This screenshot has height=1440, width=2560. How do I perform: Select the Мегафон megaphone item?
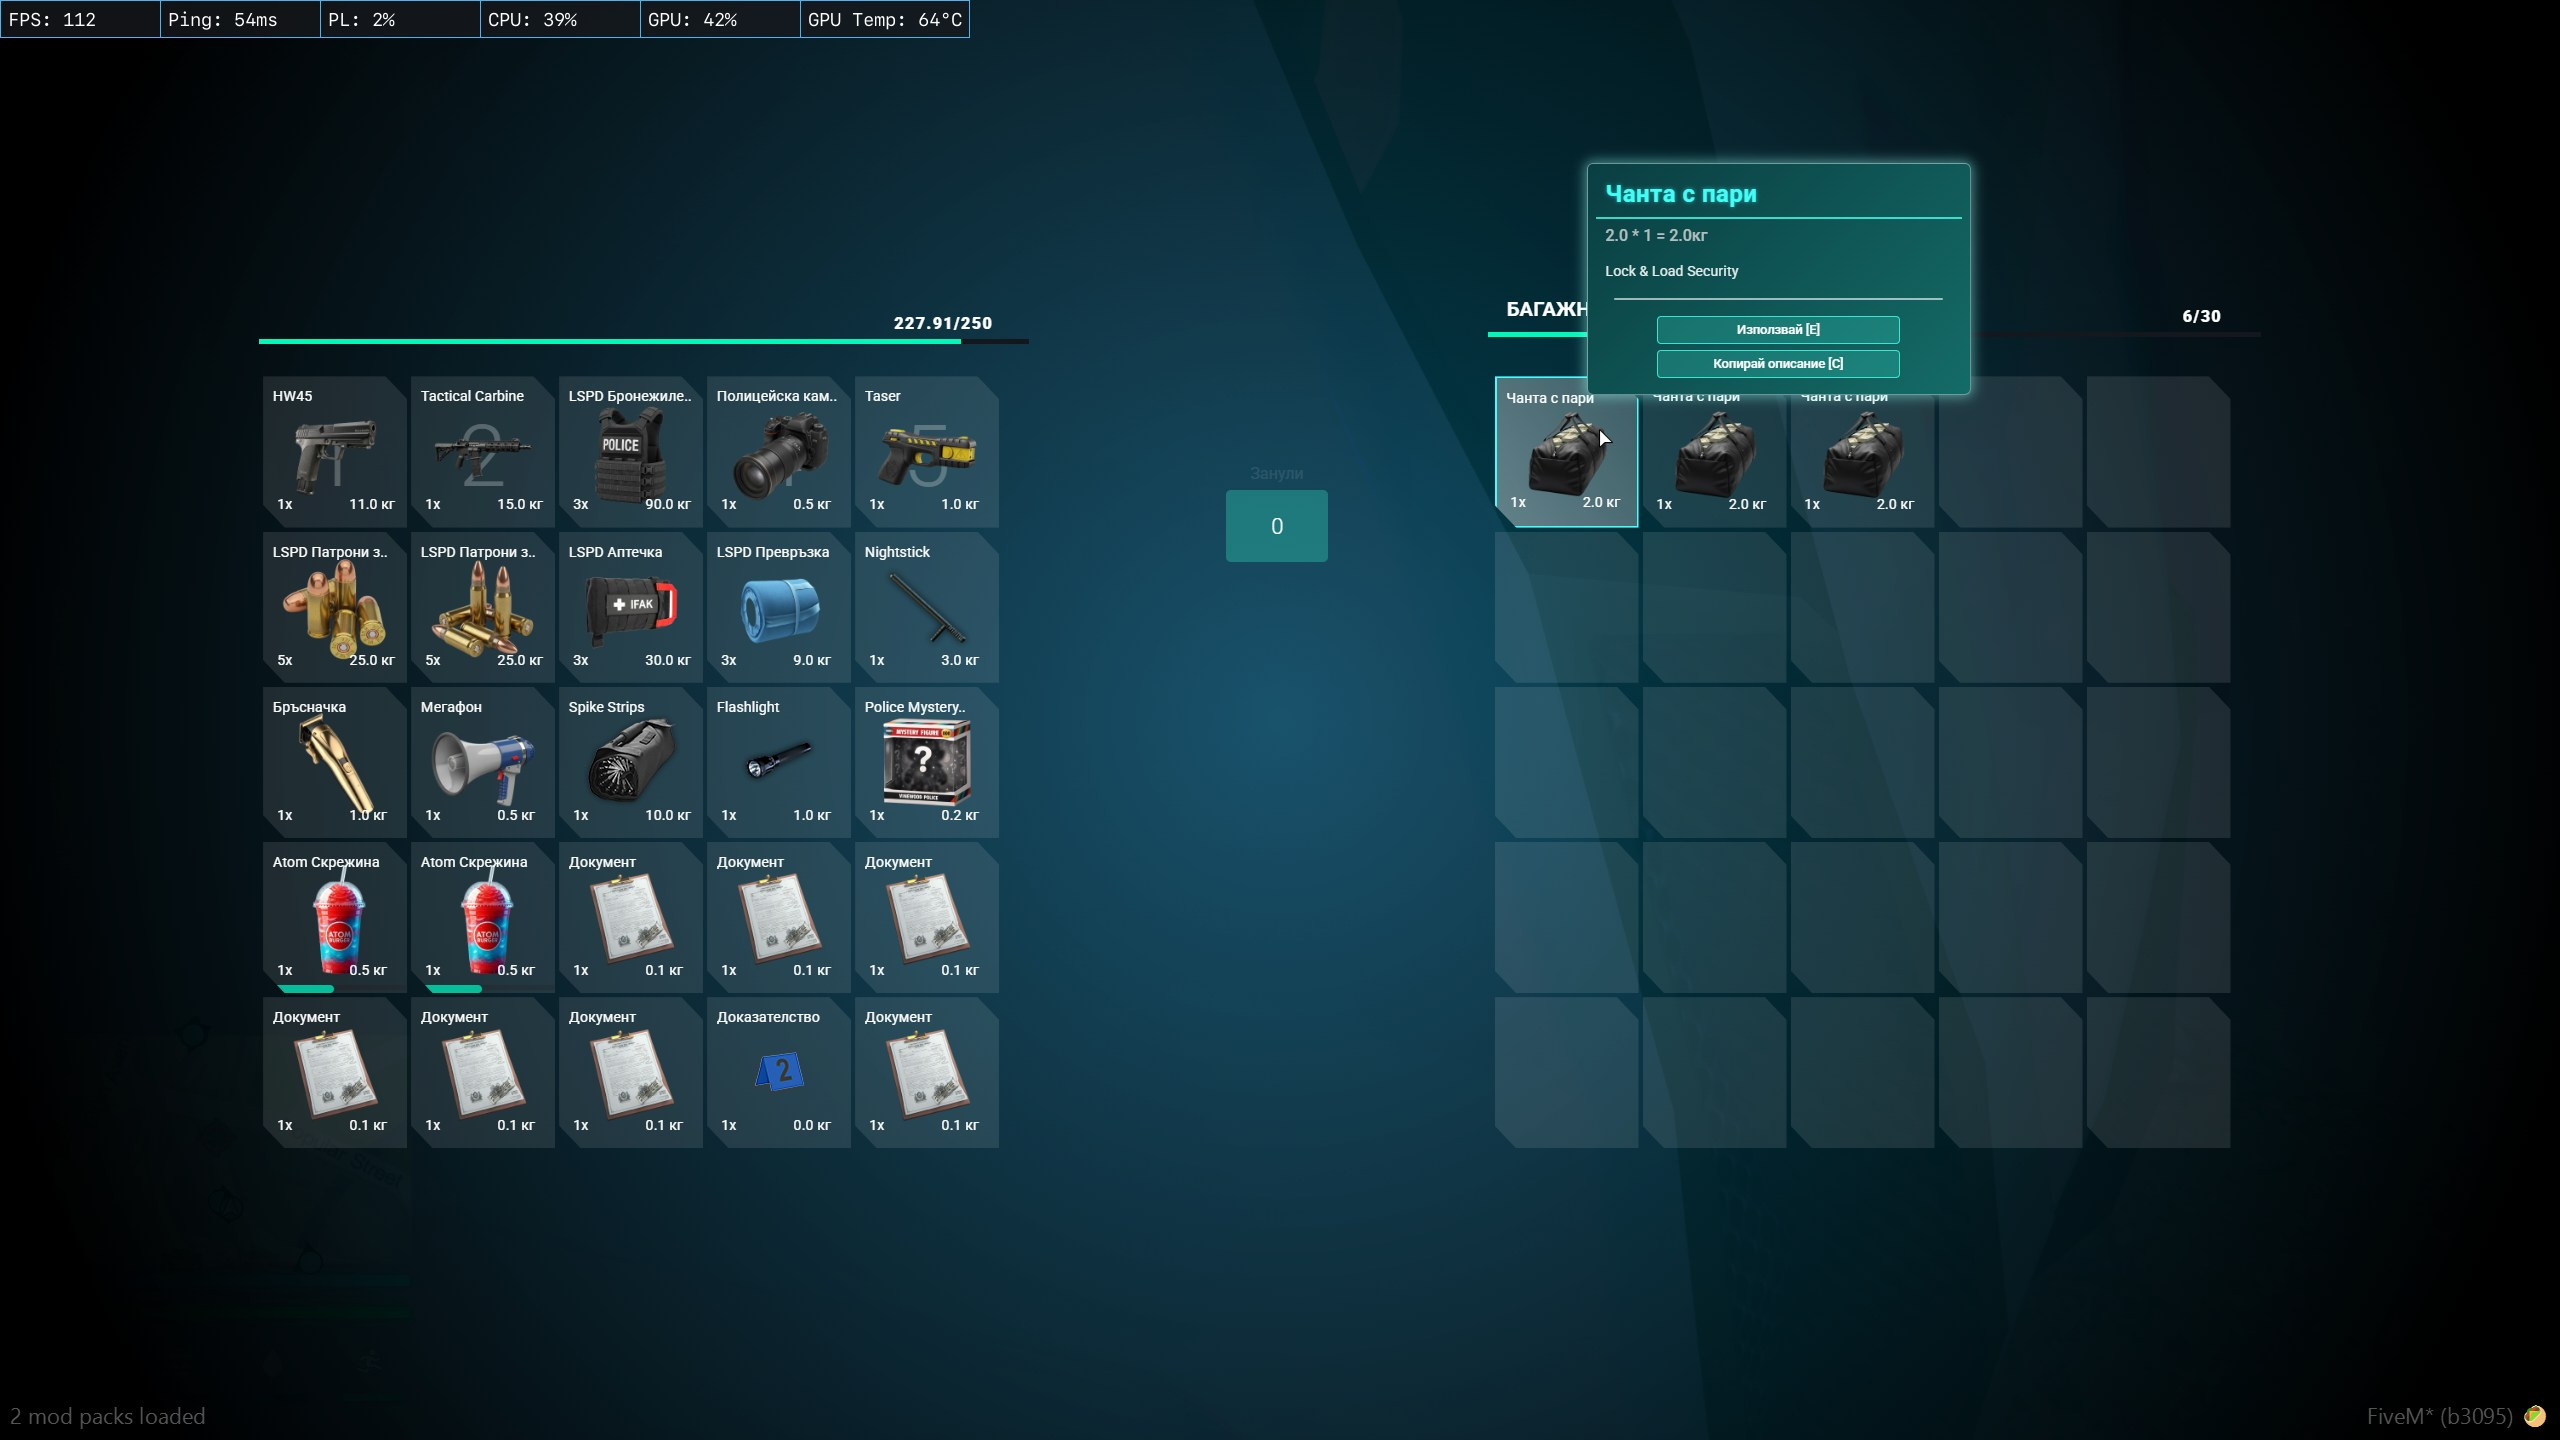pos(482,762)
